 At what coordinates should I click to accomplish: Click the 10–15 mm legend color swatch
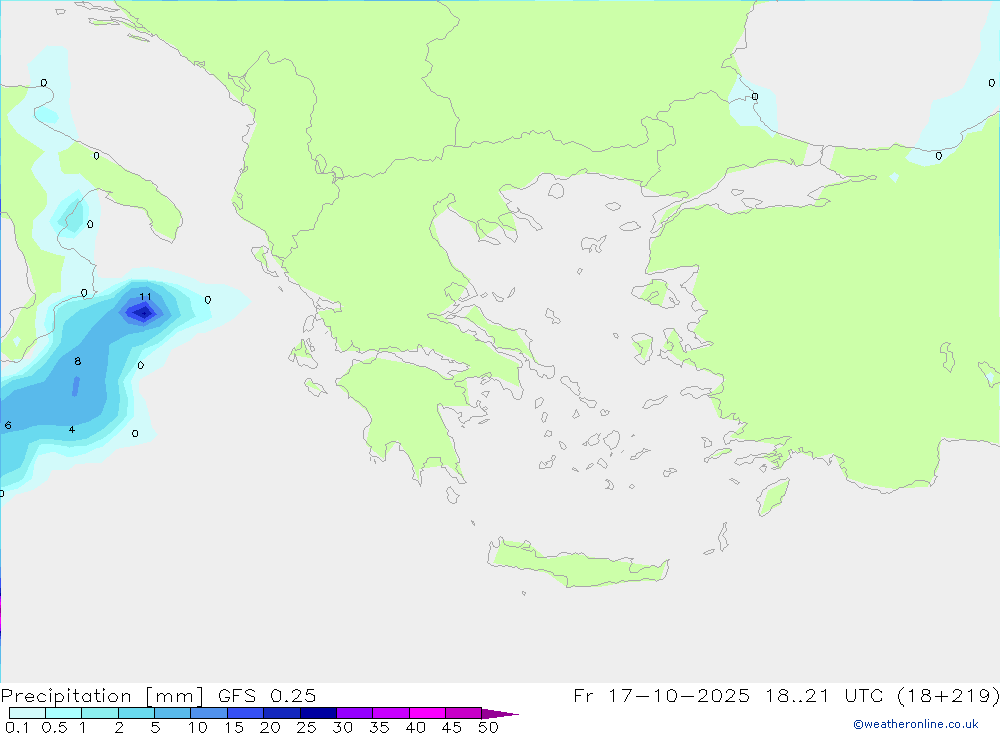(x=209, y=713)
